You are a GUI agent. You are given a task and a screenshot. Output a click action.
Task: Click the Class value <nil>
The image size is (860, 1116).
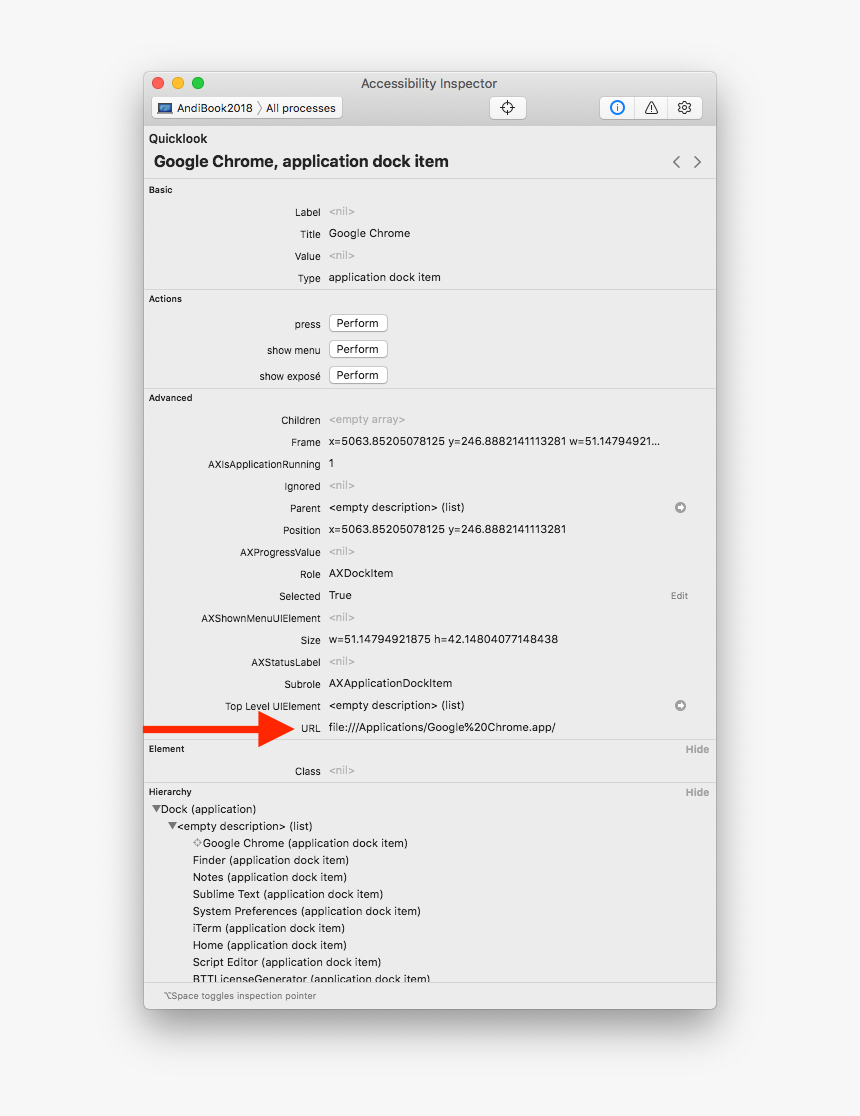point(342,771)
